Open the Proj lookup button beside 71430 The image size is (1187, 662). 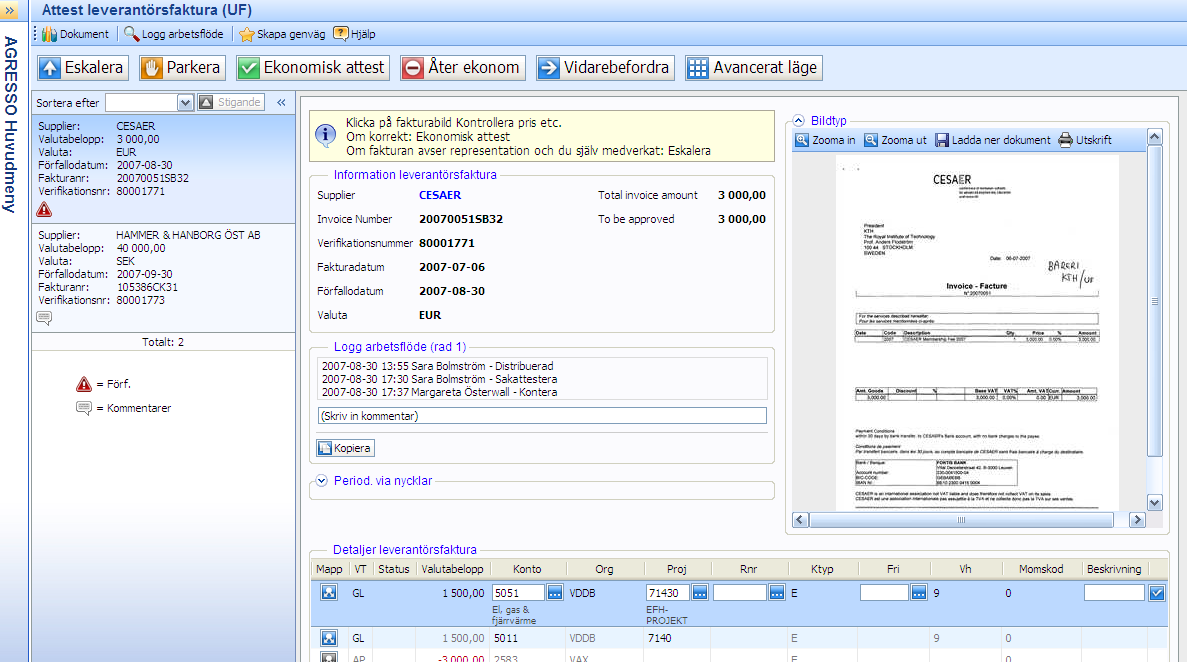pos(699,593)
